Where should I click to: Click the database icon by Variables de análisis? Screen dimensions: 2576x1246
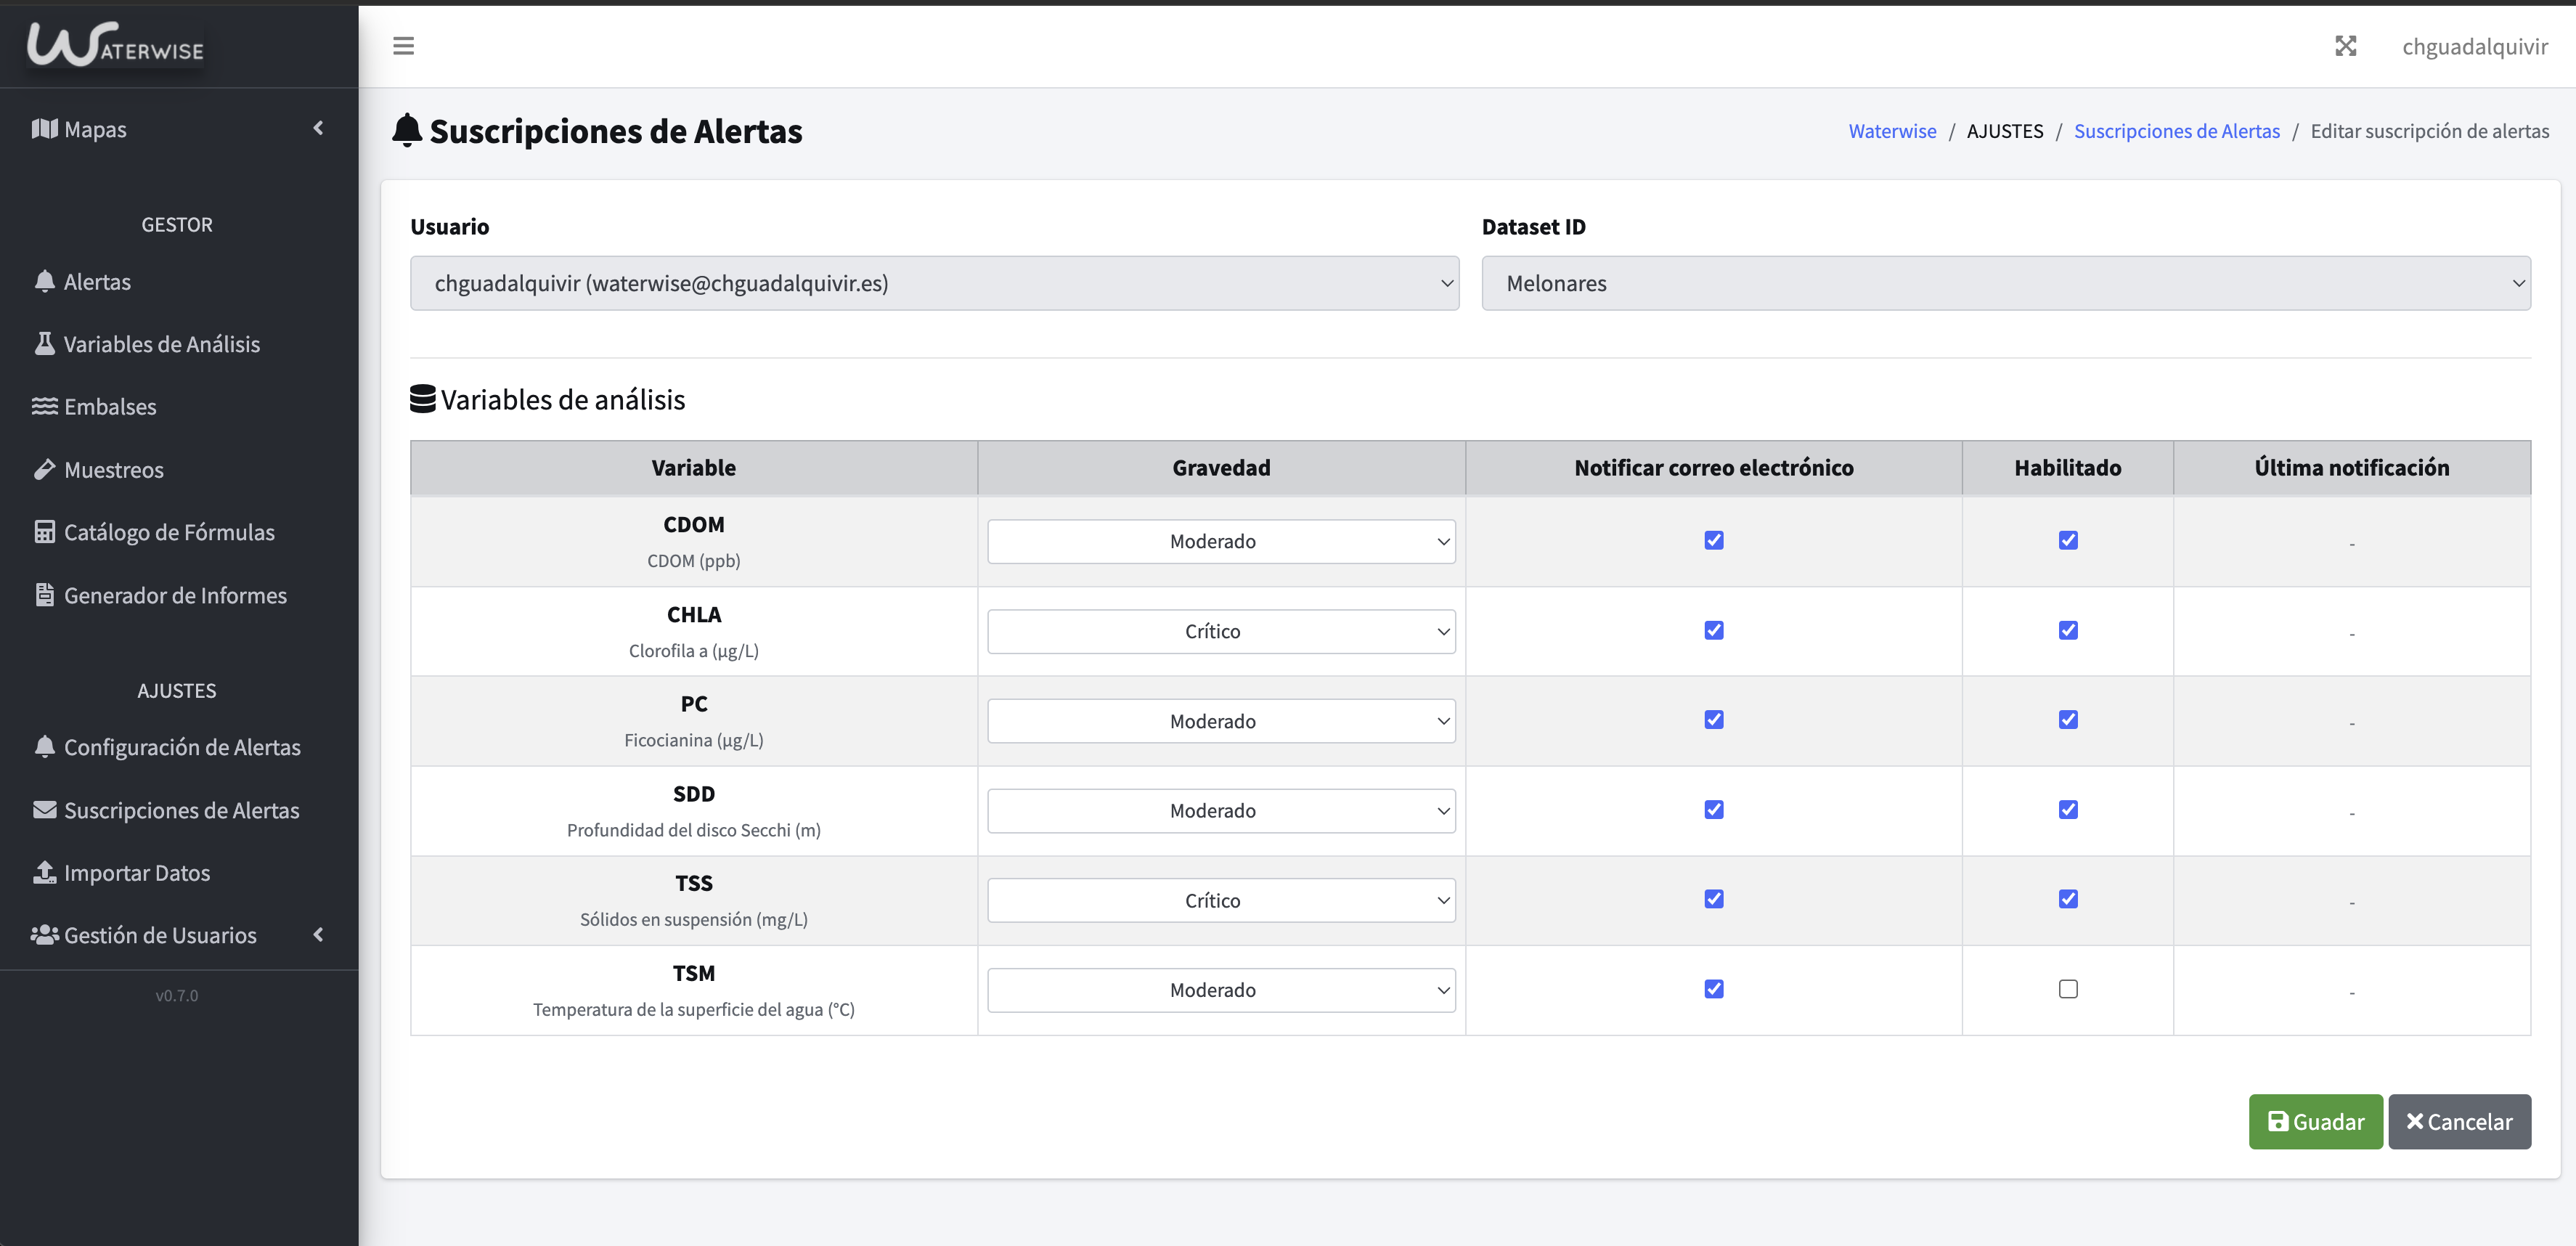pos(422,399)
